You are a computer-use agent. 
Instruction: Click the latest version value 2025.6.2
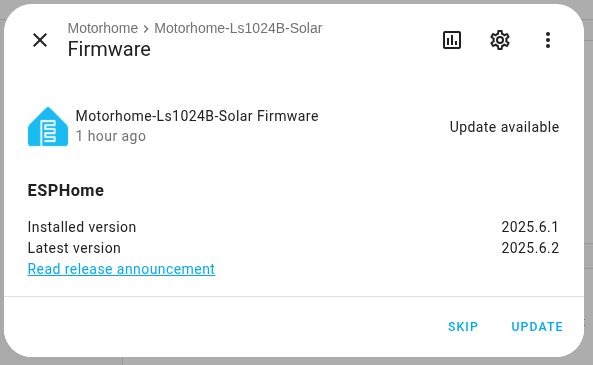click(x=530, y=248)
